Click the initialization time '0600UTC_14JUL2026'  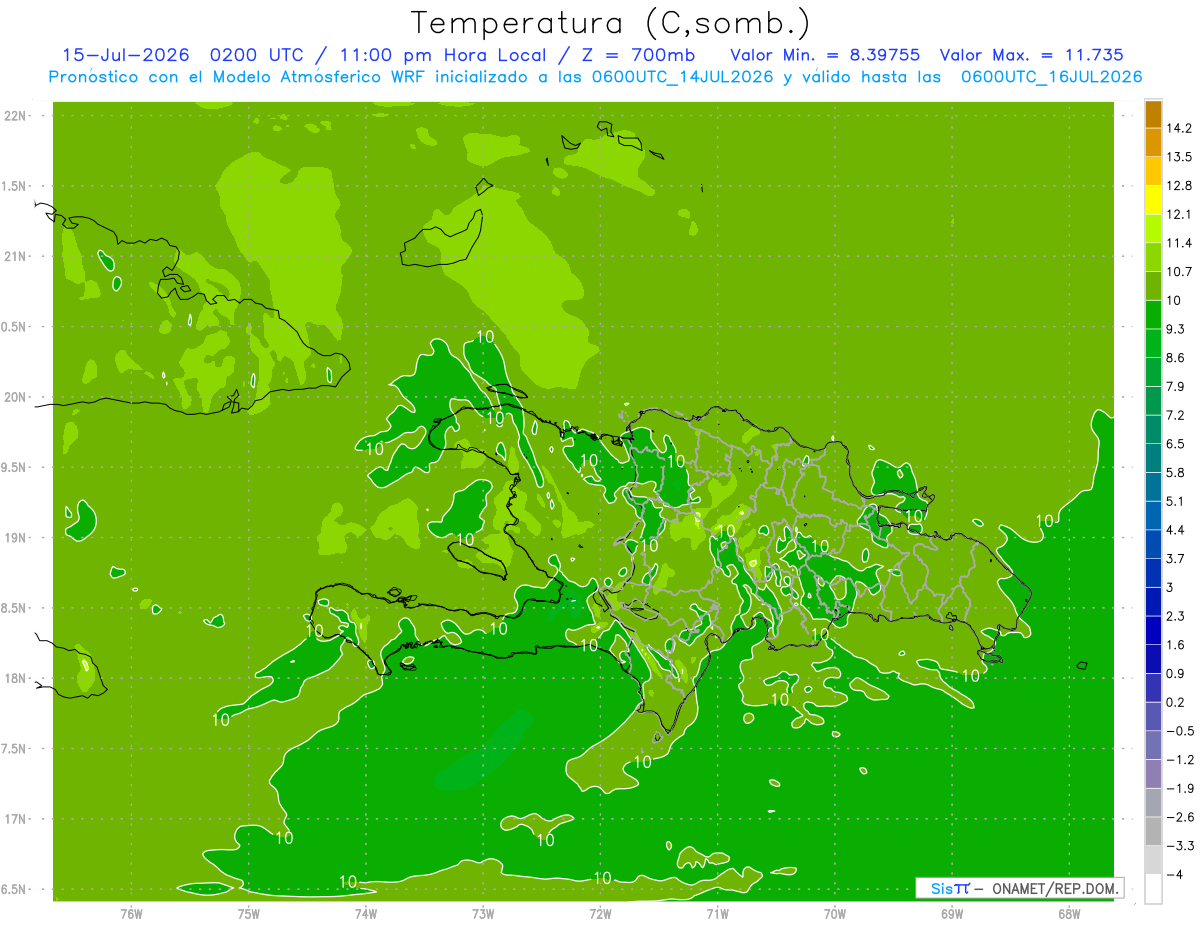[685, 77]
